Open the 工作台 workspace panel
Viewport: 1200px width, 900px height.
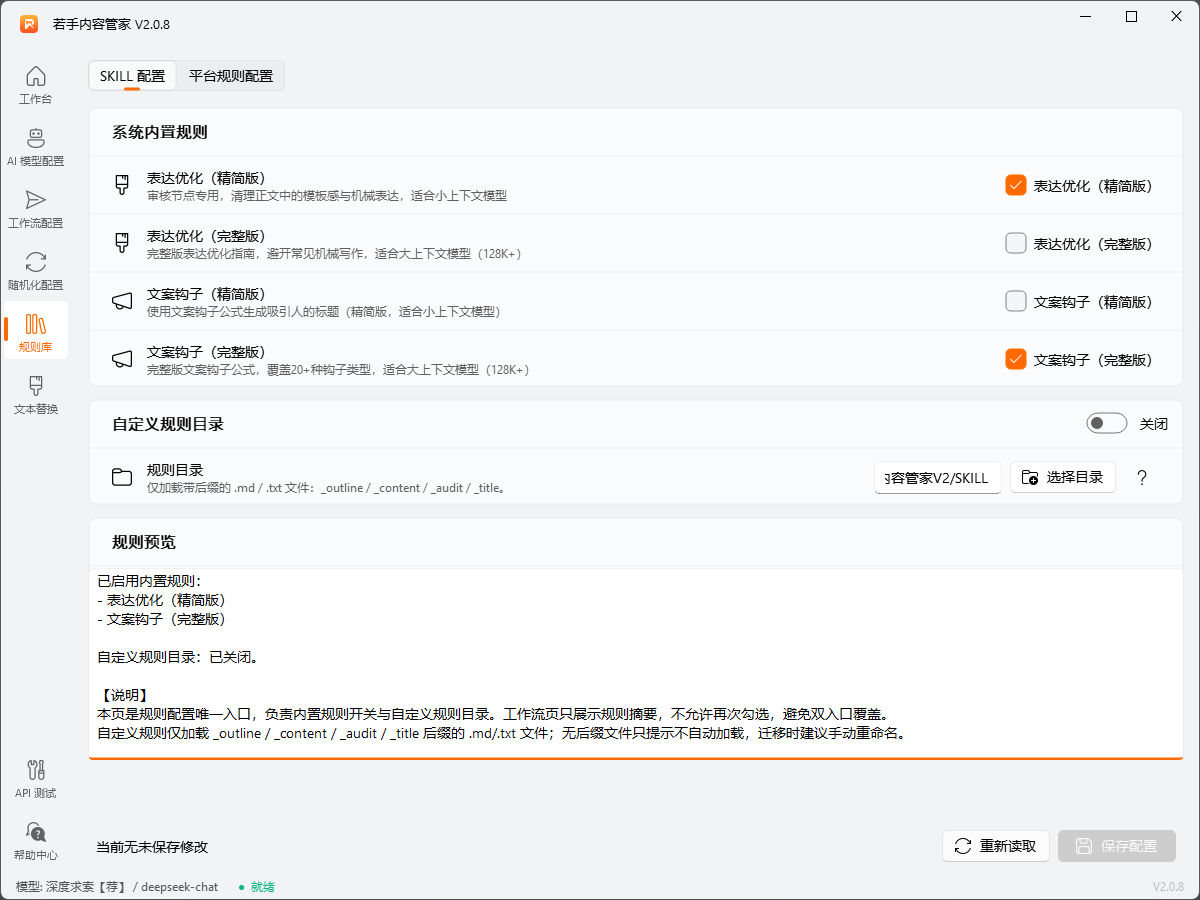[36, 85]
